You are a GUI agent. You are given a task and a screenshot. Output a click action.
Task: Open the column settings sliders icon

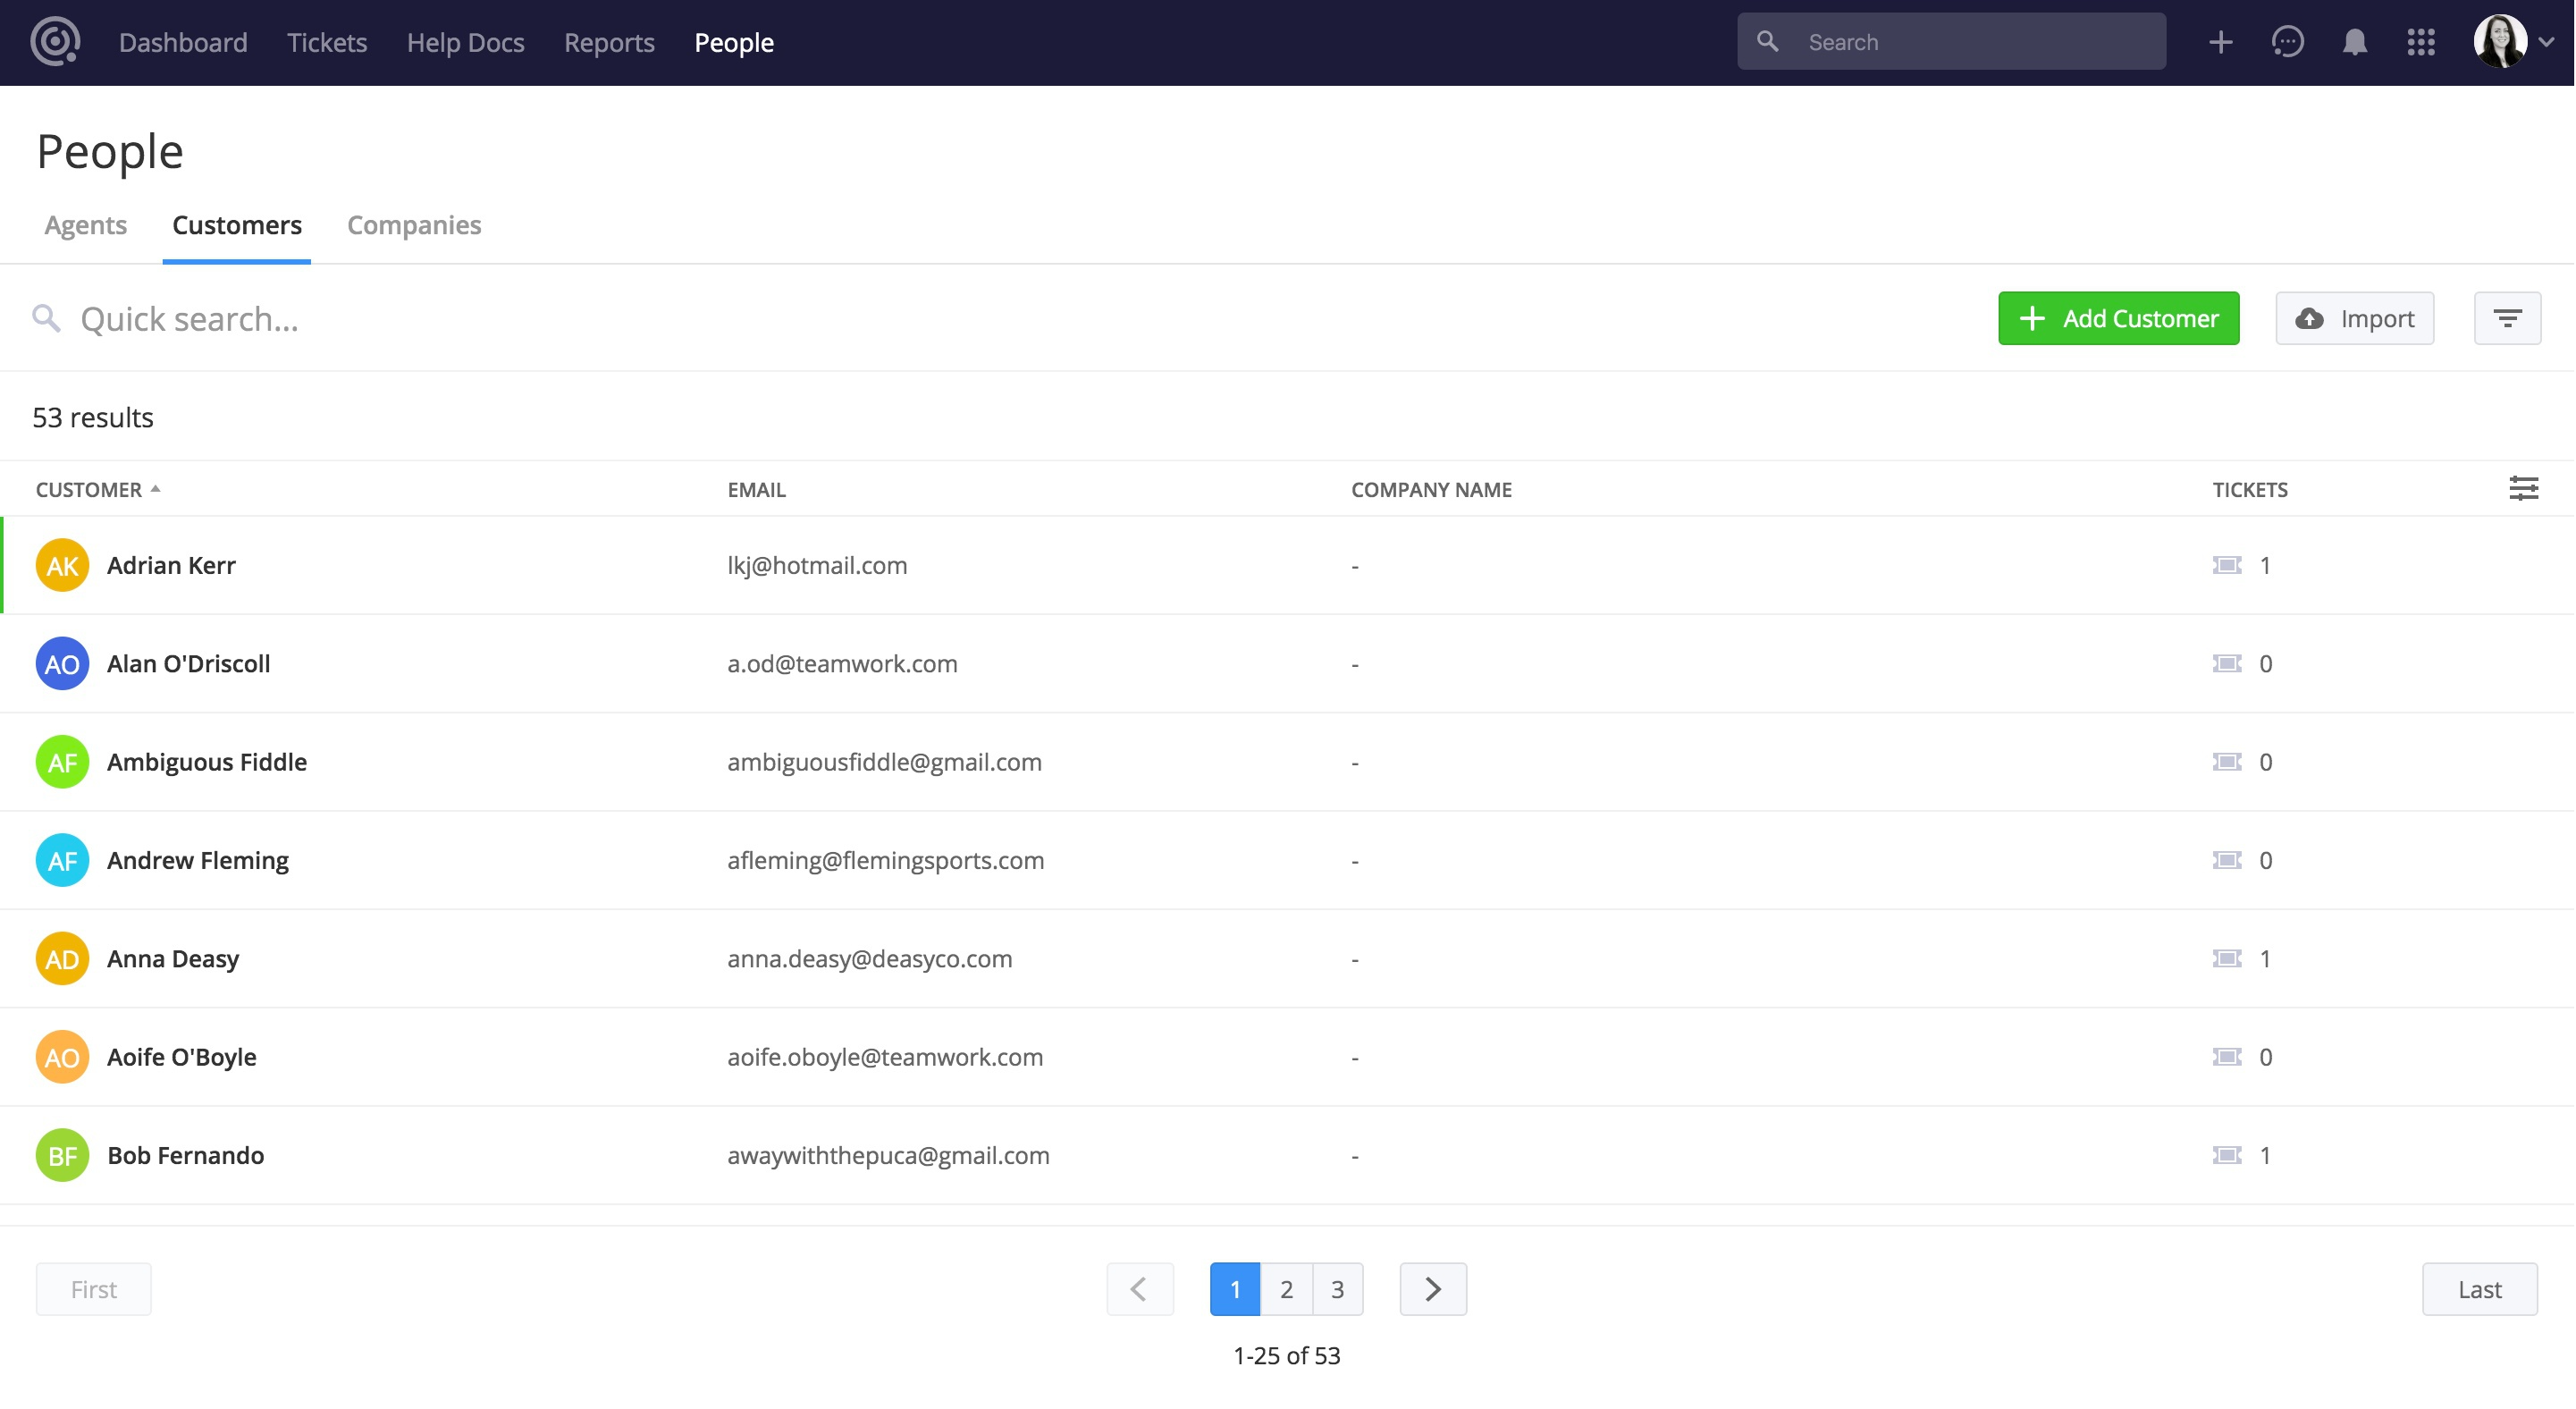2523,489
